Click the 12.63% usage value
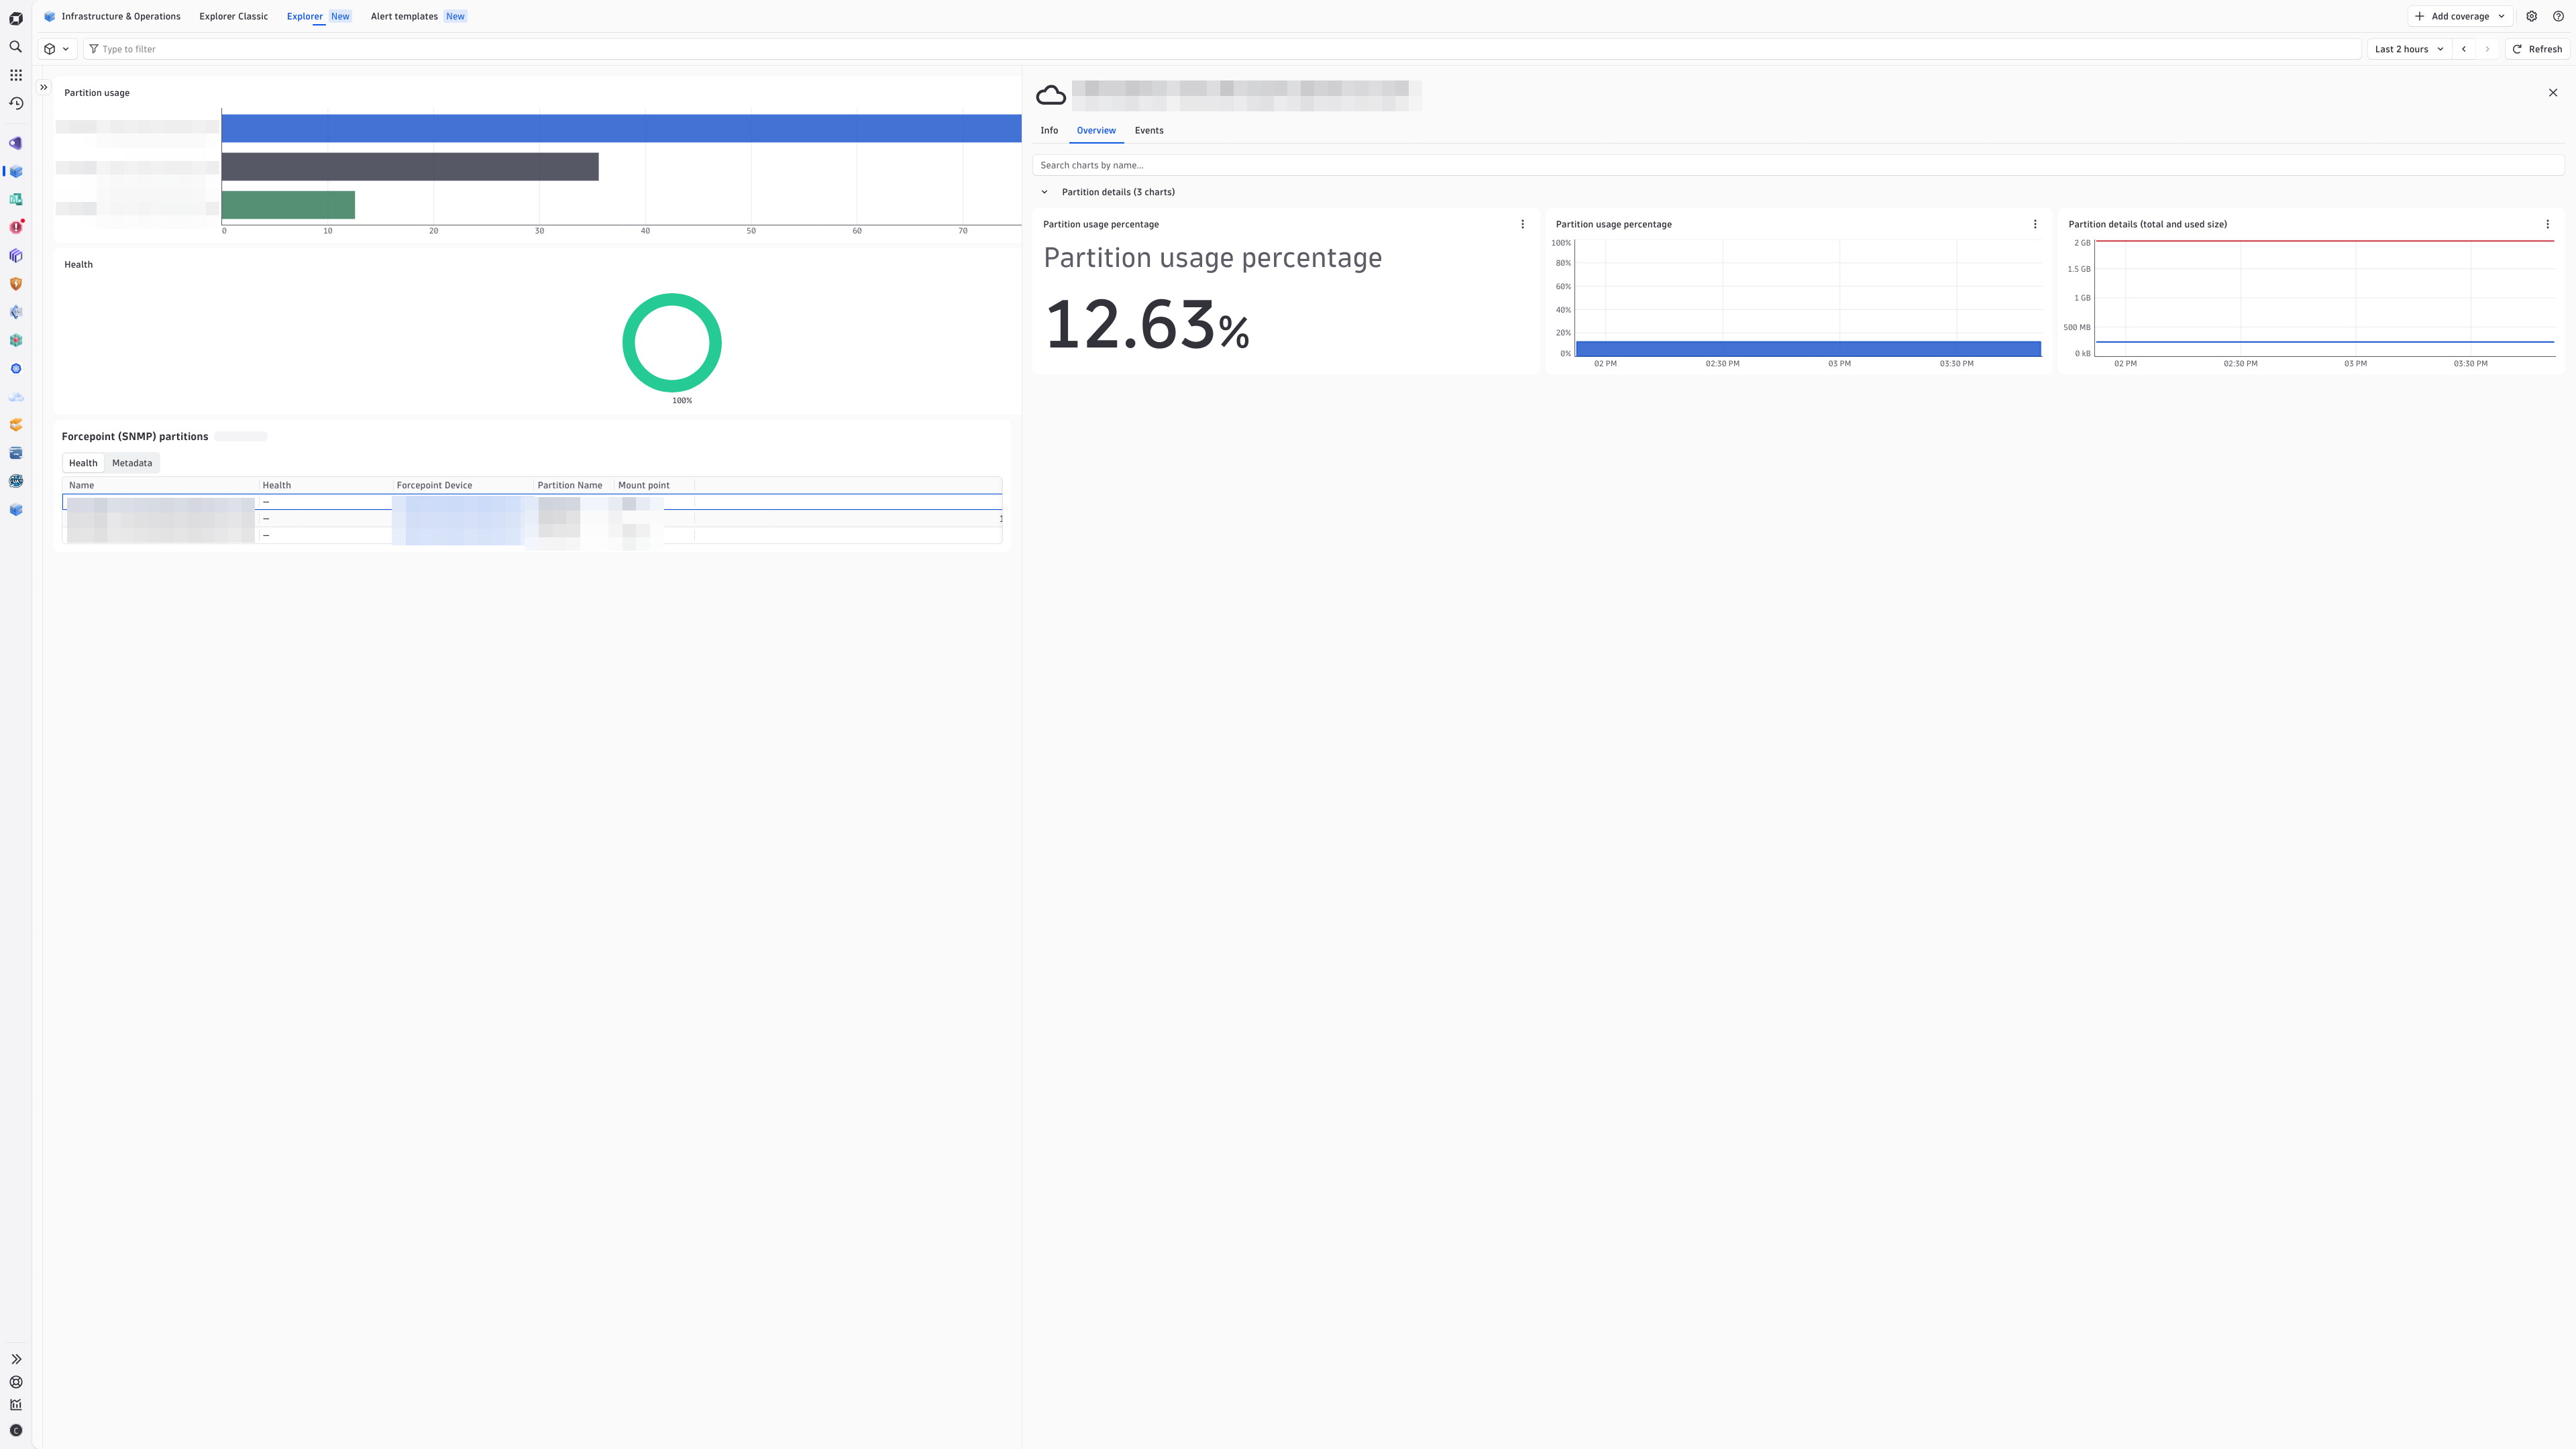The width and height of the screenshot is (2576, 1449). [1146, 325]
